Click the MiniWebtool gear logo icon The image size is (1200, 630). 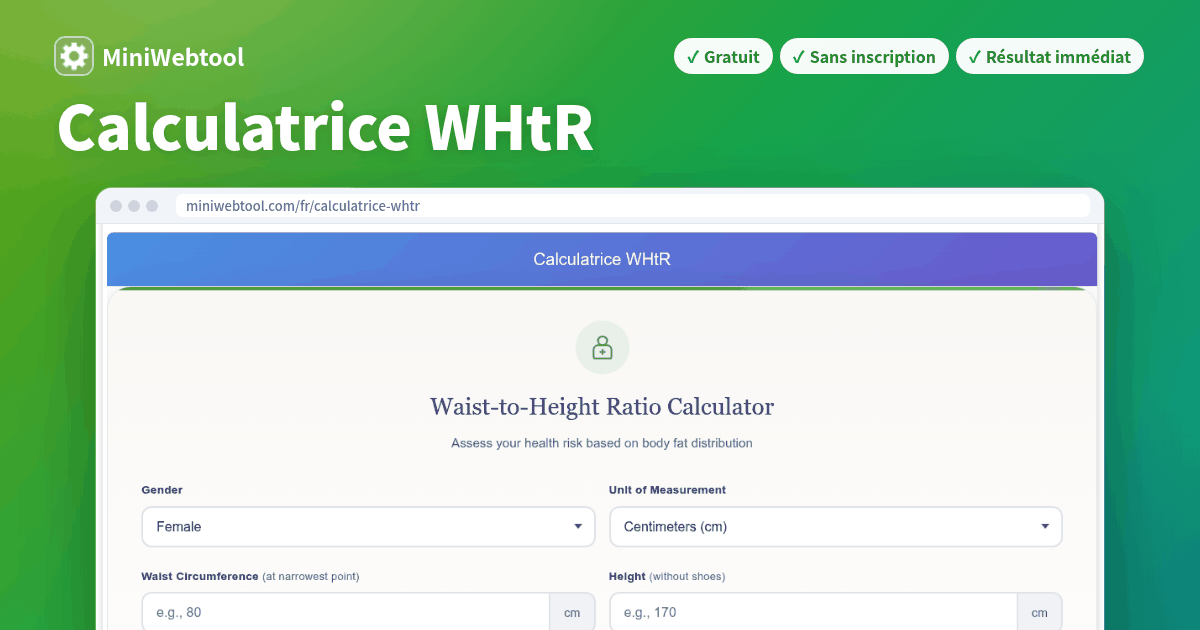tap(74, 57)
